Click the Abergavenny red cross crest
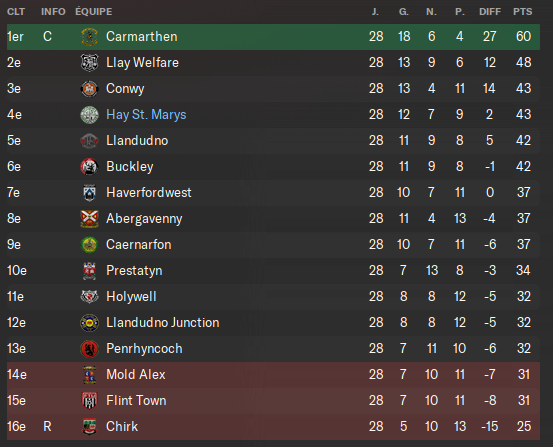The height and width of the screenshot is (447, 553). point(89,219)
